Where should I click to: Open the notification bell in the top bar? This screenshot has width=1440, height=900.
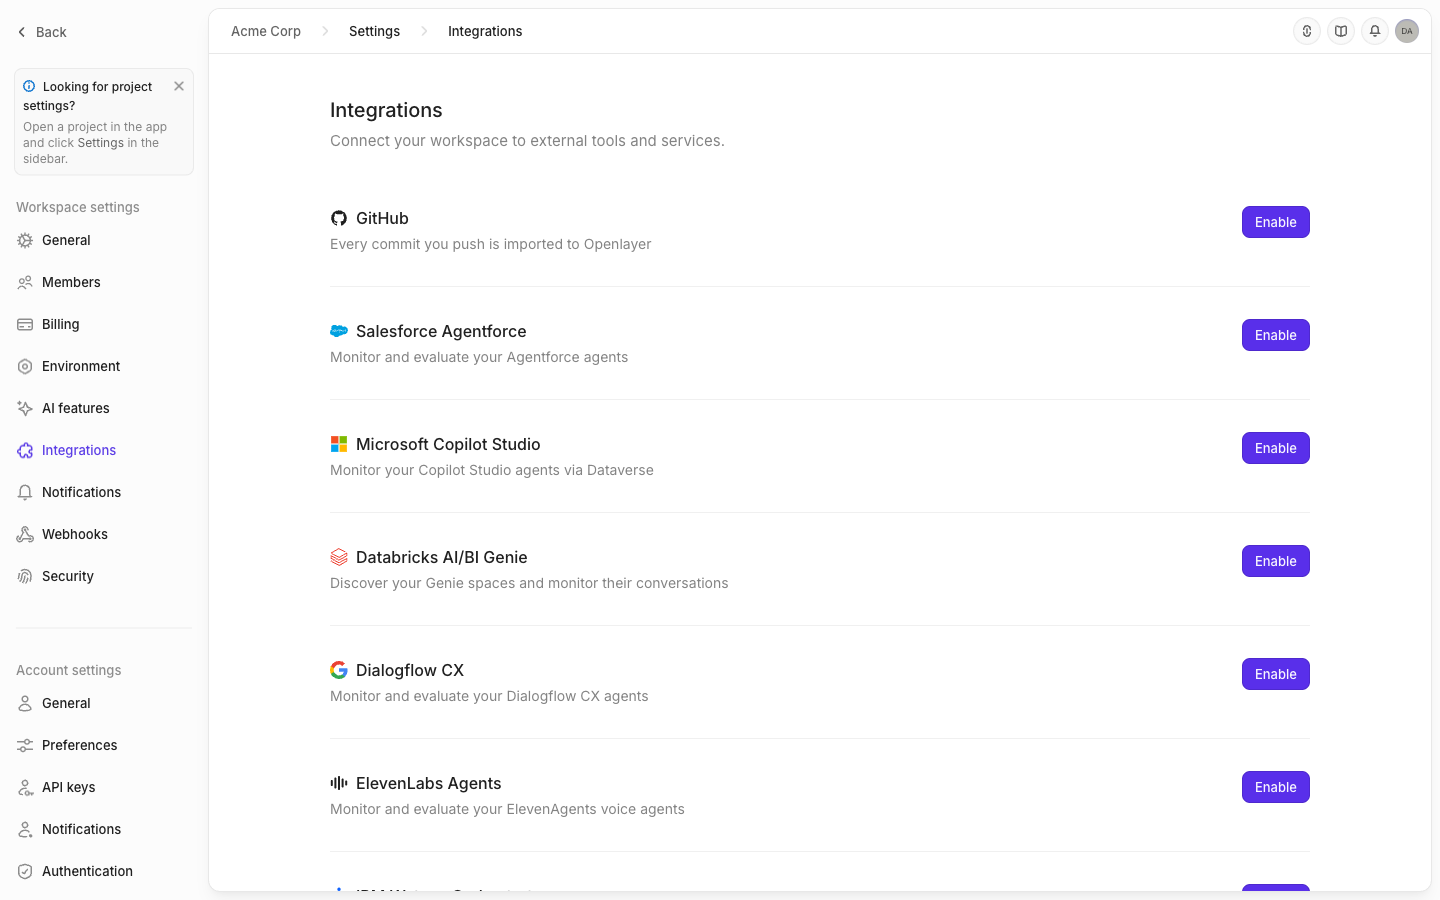tap(1375, 31)
